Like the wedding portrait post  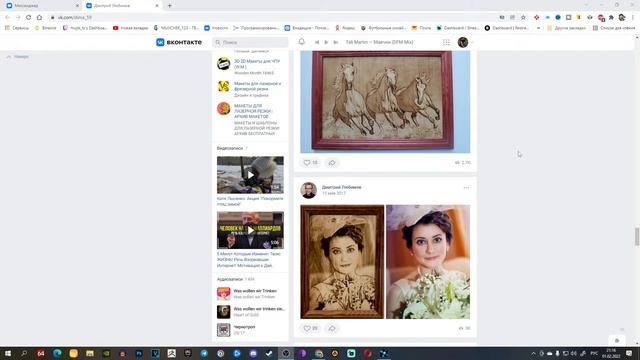[310, 328]
